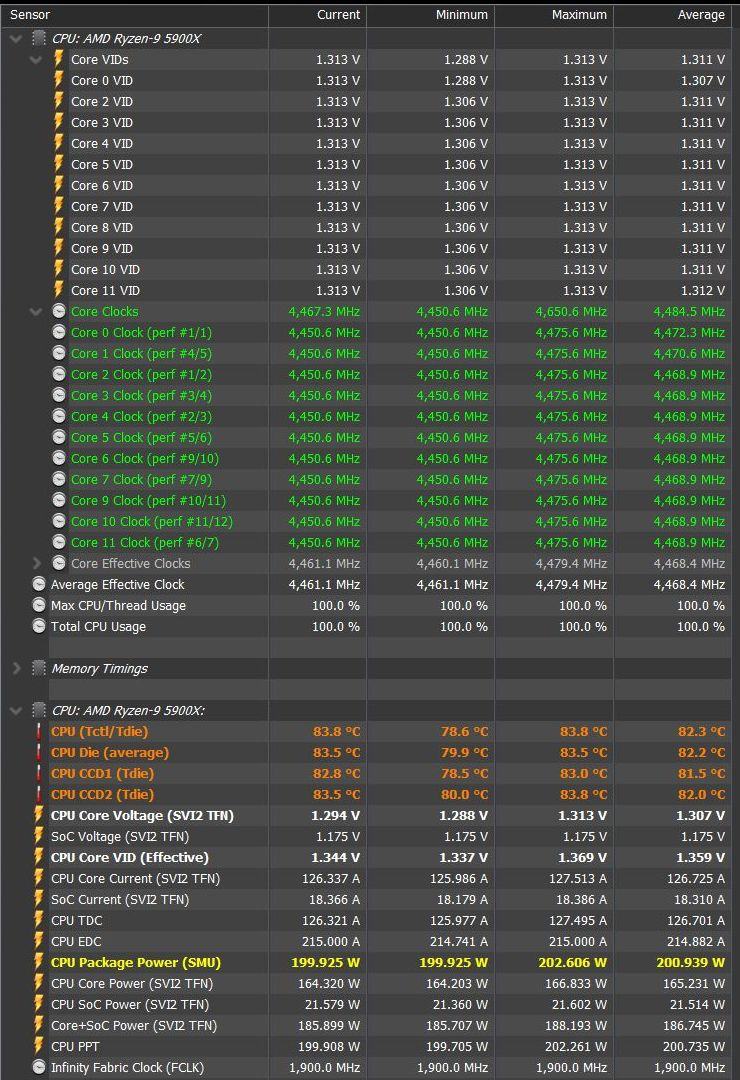Click the Average column header
740x1080 pixels.
(701, 14)
